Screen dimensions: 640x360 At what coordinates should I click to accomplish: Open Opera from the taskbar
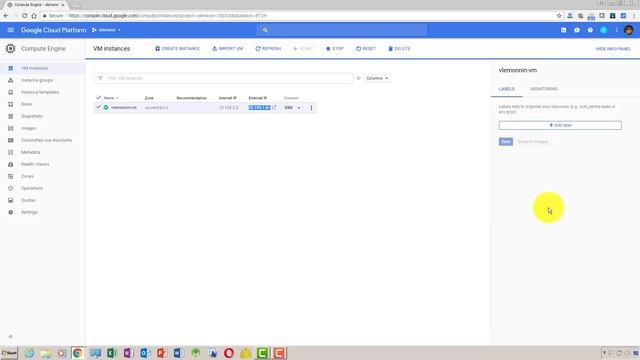[229, 353]
